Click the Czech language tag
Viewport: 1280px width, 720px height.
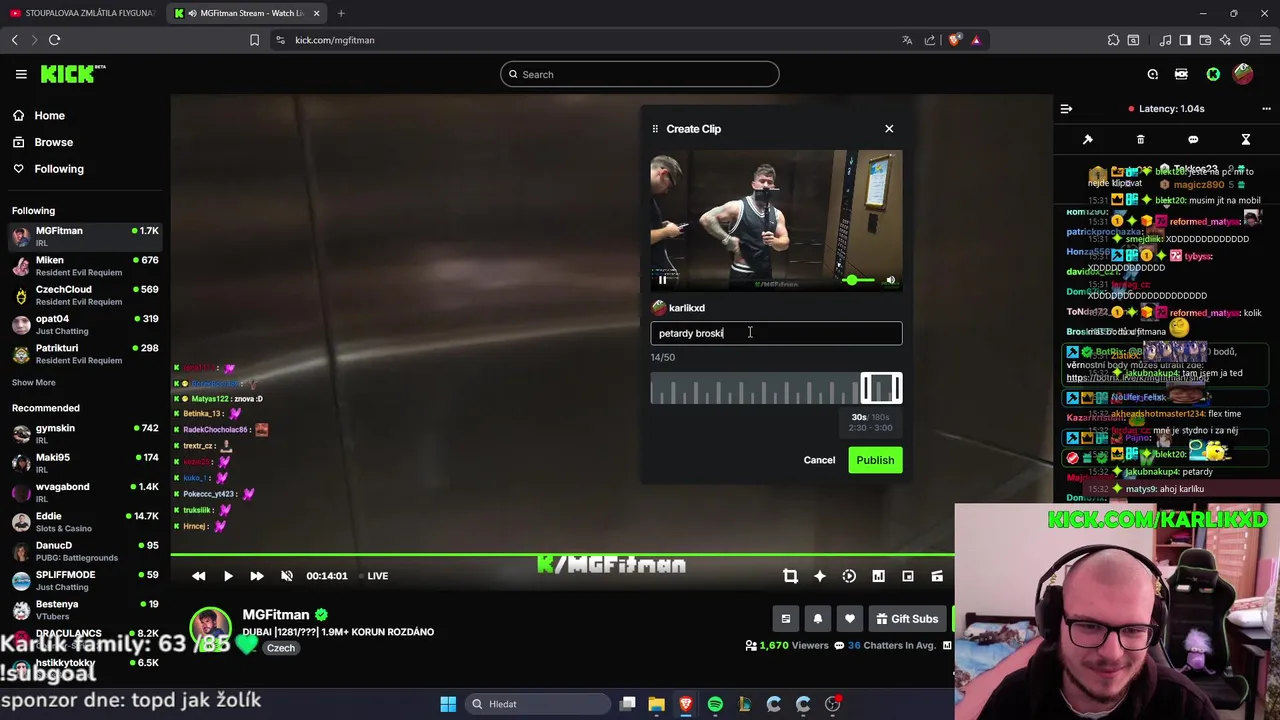281,648
